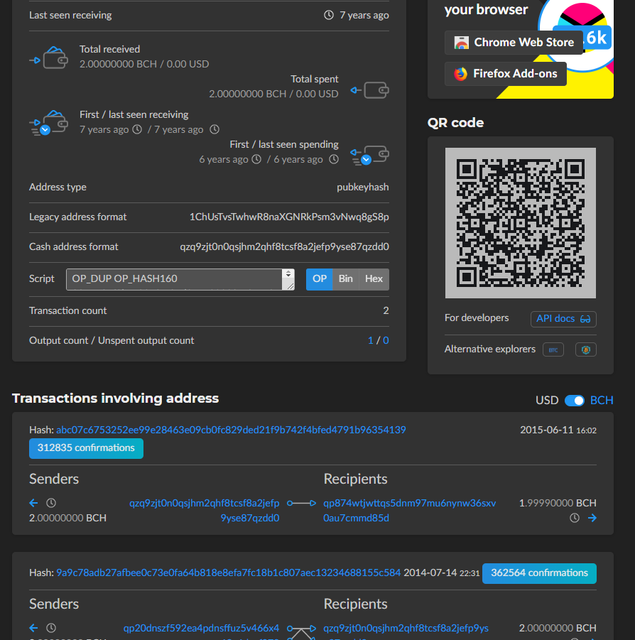Click clock icon after last-seen receiving time
Image resolution: width=635 pixels, height=640 pixels.
click(214, 129)
